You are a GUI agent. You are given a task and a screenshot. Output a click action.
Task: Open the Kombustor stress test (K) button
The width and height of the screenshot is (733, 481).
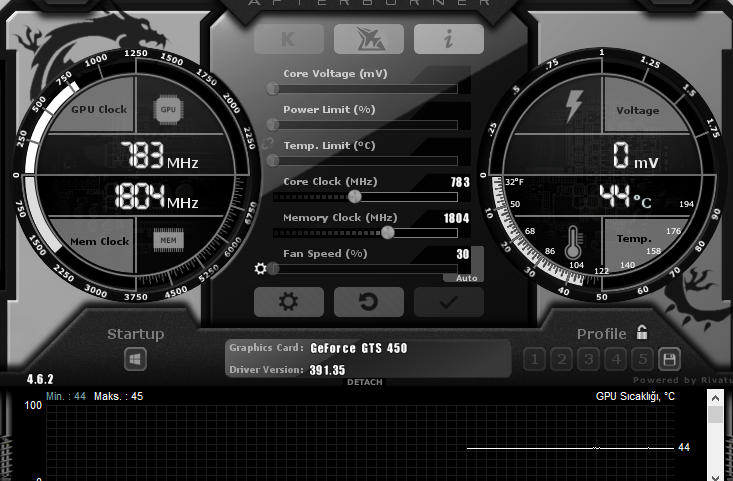pyautogui.click(x=289, y=39)
